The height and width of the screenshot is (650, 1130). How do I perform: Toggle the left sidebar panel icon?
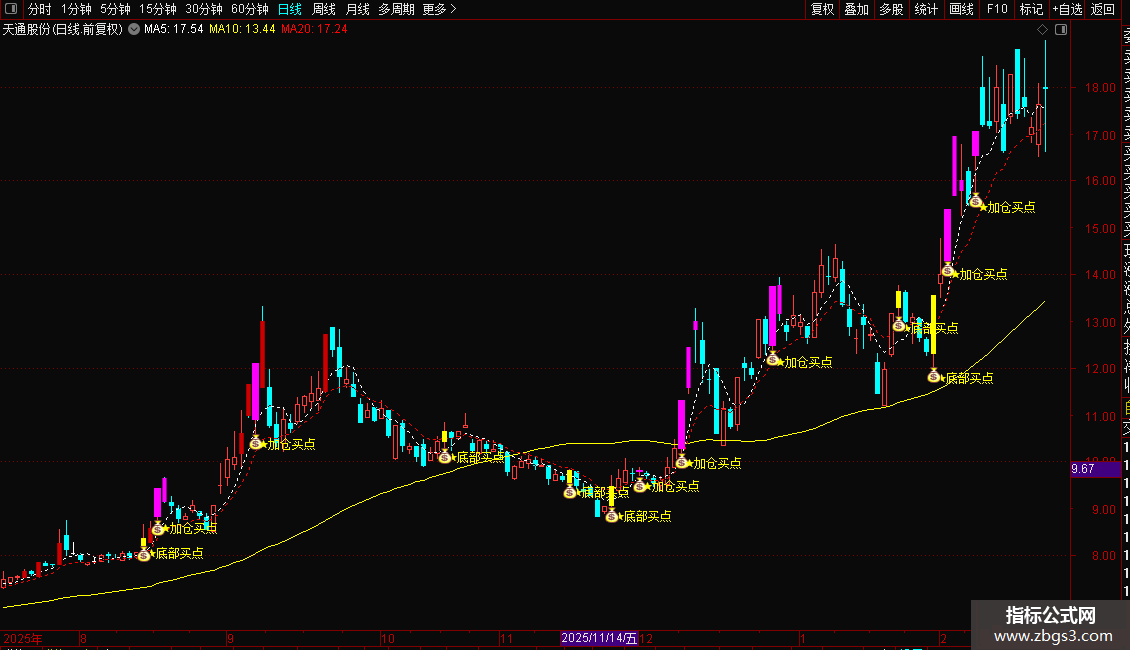[11, 9]
